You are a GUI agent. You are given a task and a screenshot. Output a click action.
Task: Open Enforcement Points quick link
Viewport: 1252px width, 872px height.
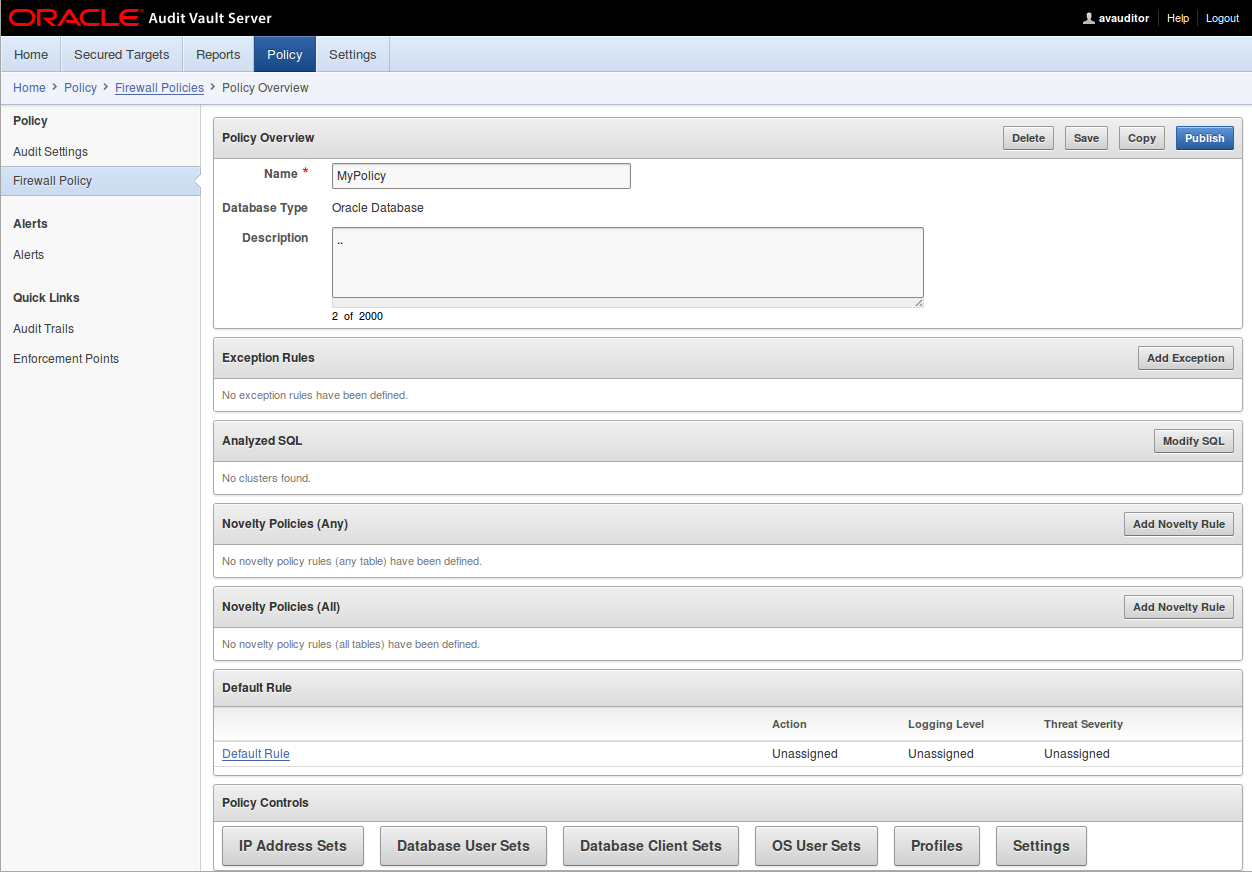66,359
